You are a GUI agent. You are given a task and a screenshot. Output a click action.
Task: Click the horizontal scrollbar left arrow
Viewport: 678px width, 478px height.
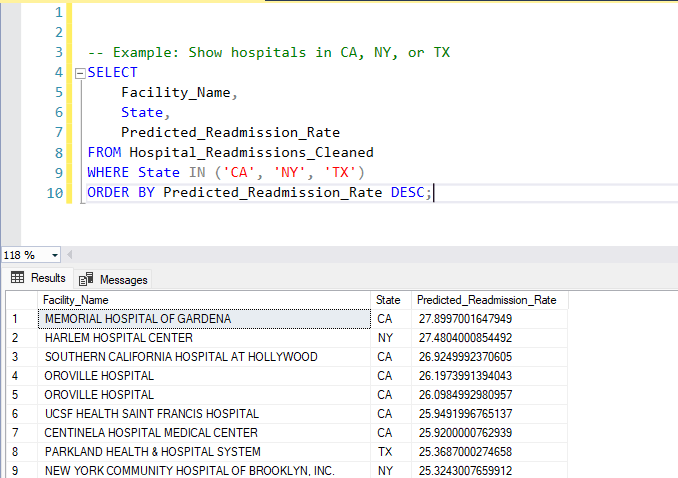click(x=69, y=255)
